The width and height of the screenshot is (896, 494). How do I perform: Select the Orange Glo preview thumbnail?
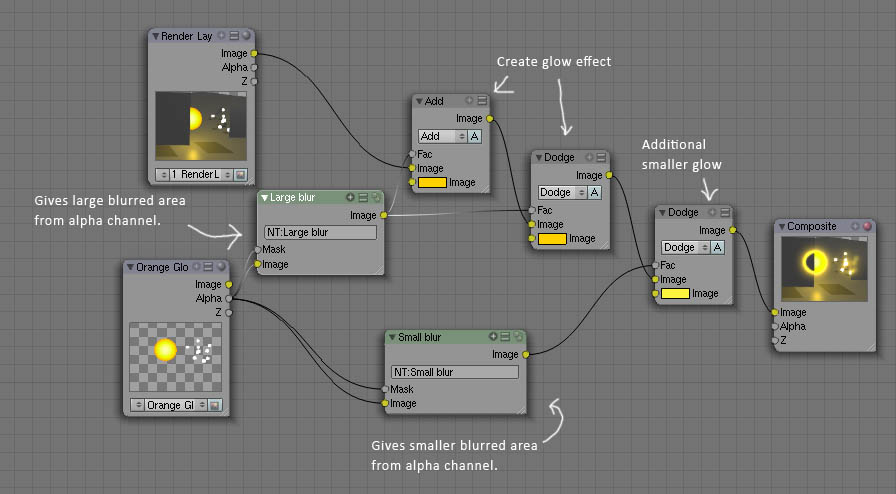(175, 357)
